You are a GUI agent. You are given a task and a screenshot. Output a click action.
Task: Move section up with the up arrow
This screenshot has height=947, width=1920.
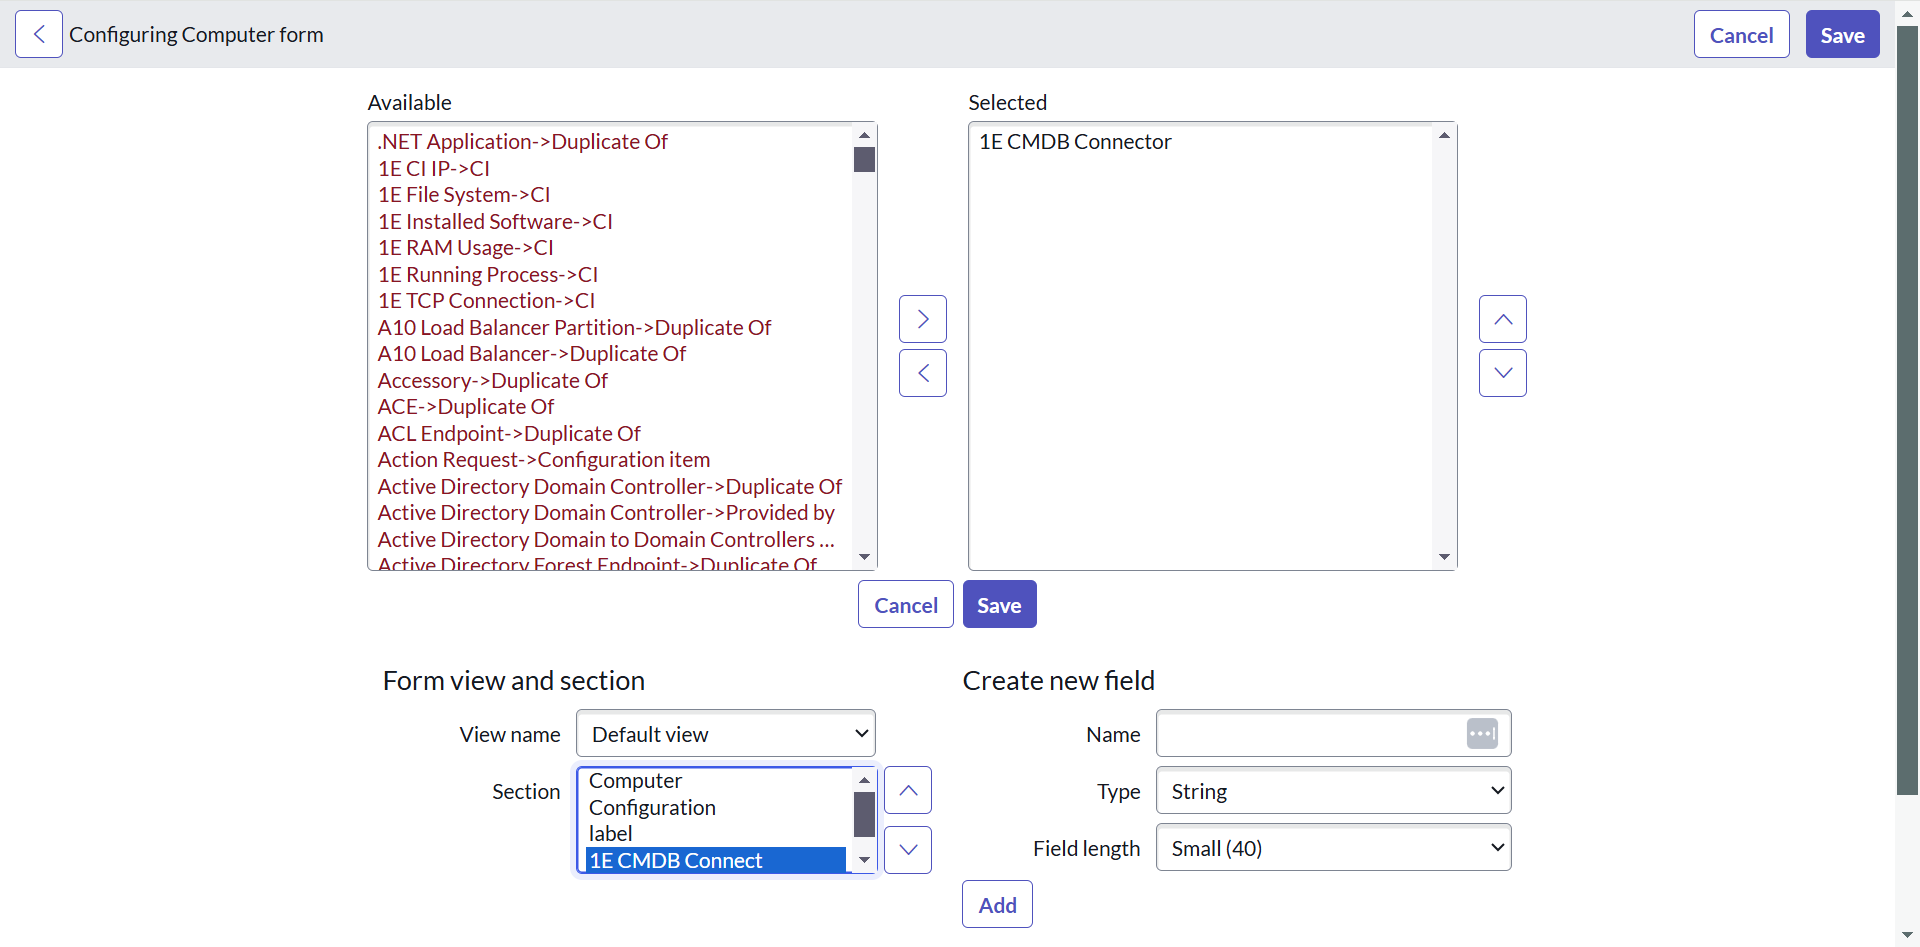[x=907, y=790]
